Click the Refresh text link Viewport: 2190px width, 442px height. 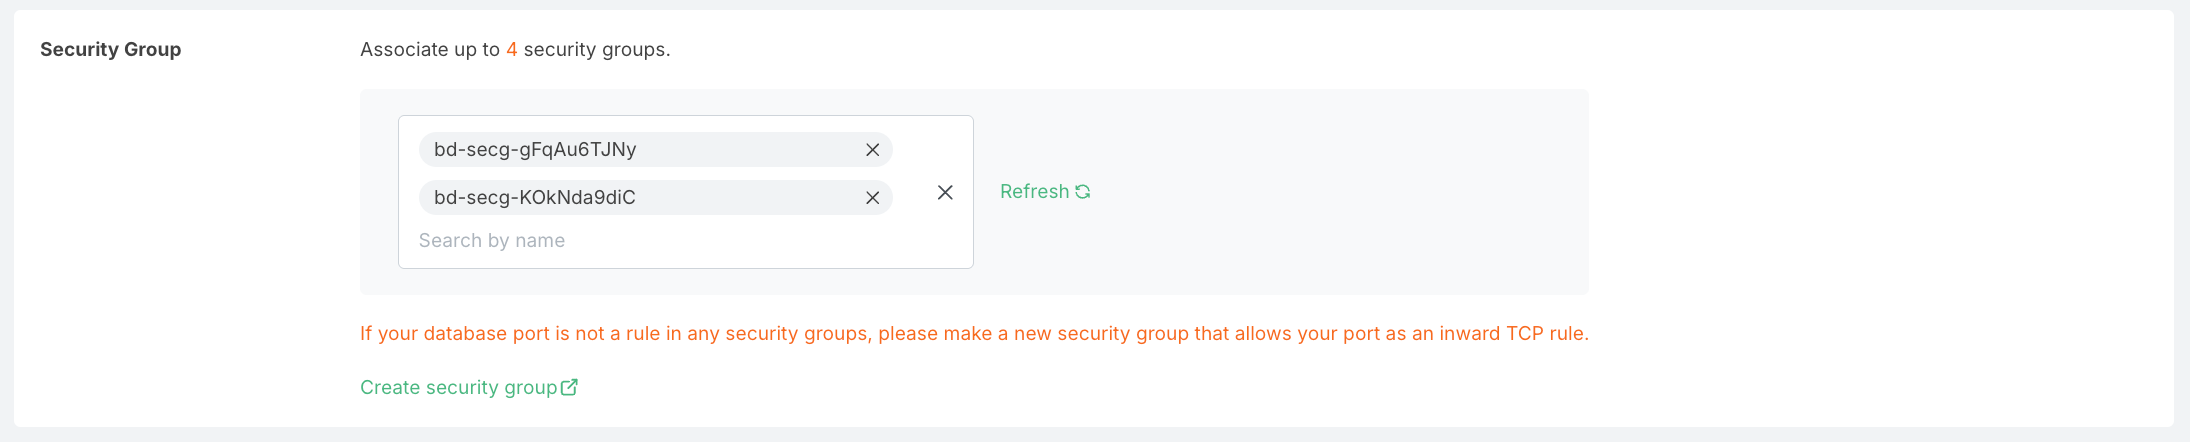[x=1034, y=192]
